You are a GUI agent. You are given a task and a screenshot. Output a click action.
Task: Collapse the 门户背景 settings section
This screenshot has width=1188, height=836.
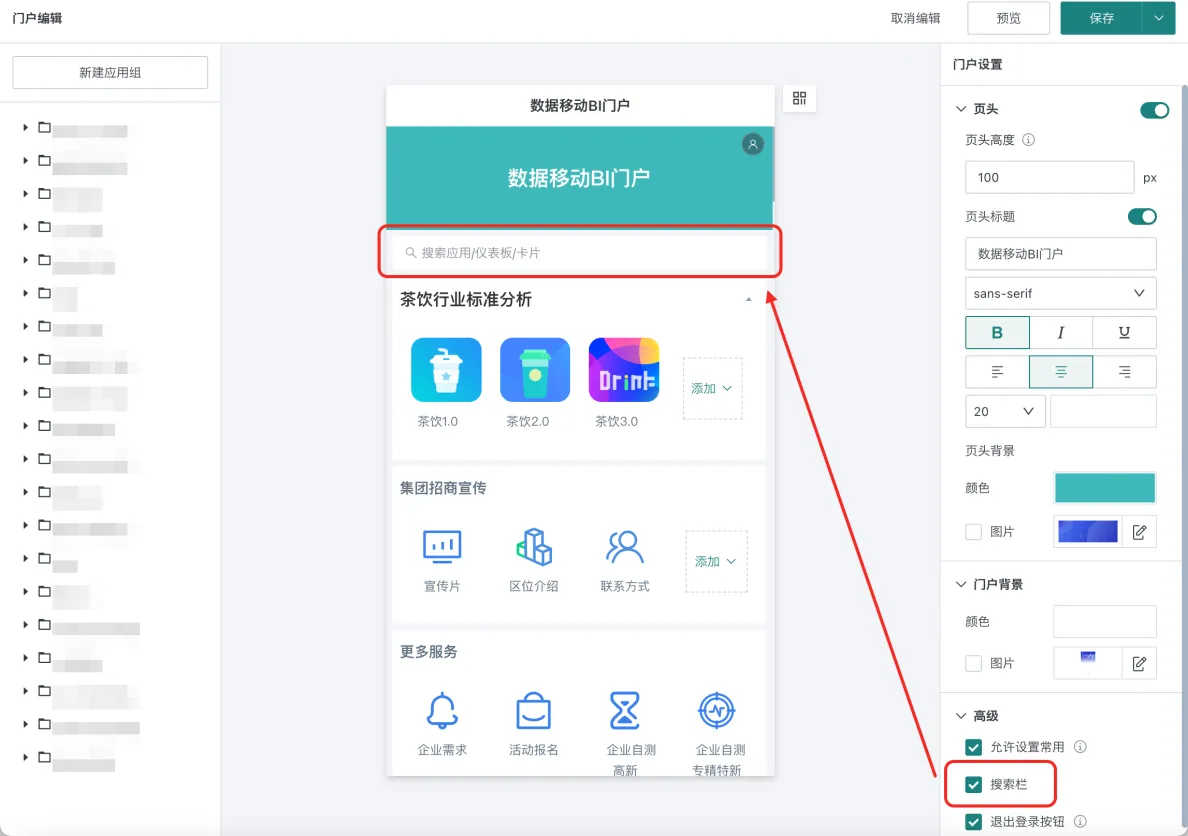[x=962, y=584]
